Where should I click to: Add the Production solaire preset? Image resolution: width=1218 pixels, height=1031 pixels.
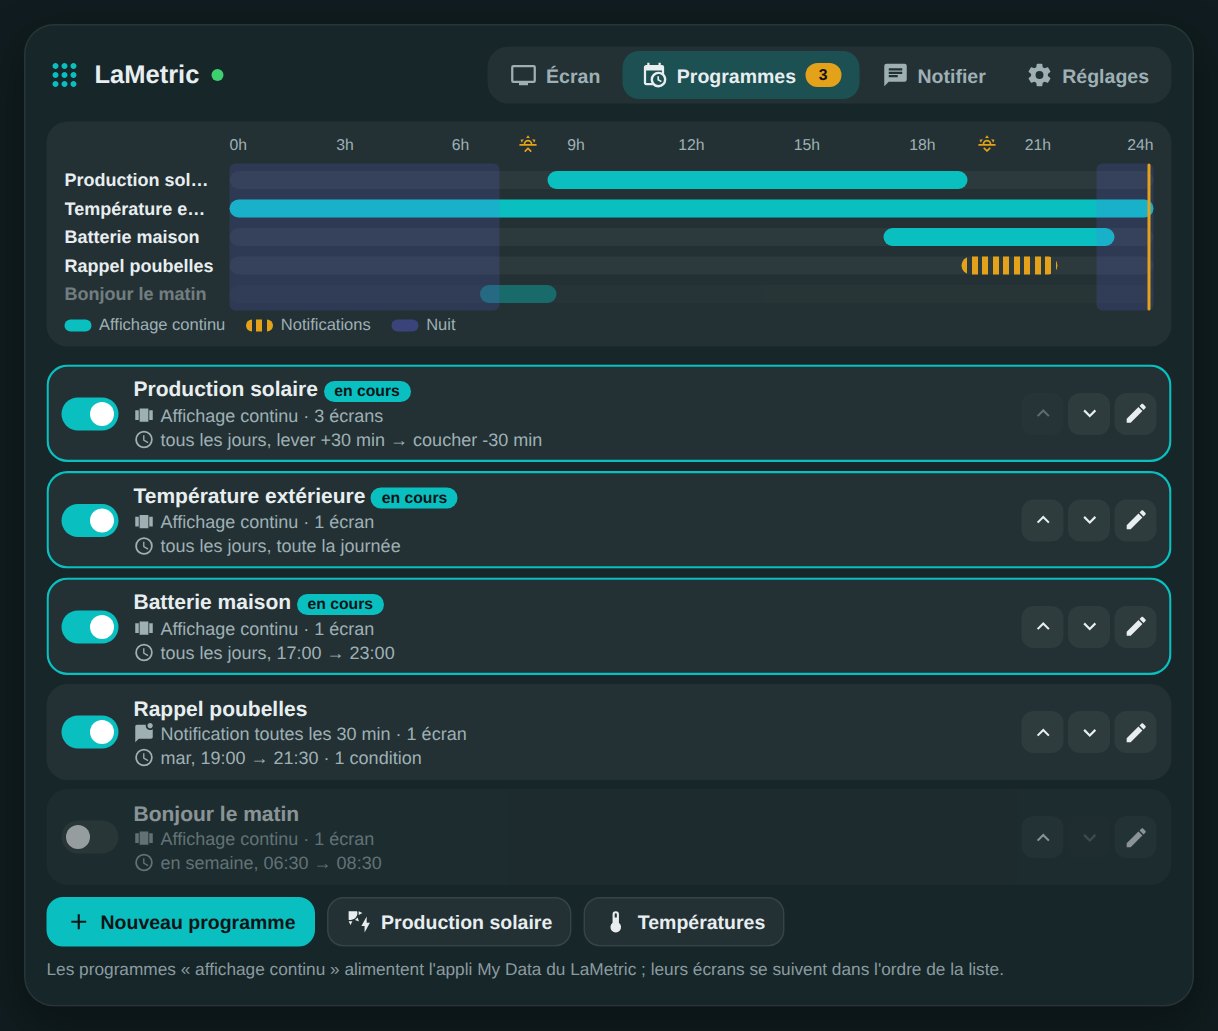(x=449, y=922)
